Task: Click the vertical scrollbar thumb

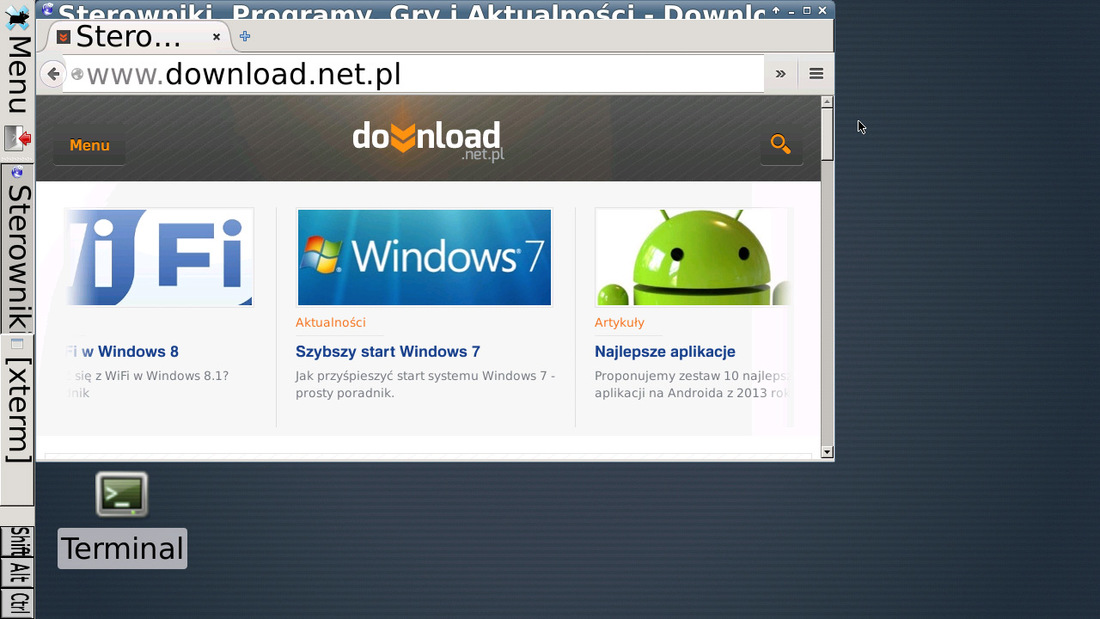Action: 827,135
